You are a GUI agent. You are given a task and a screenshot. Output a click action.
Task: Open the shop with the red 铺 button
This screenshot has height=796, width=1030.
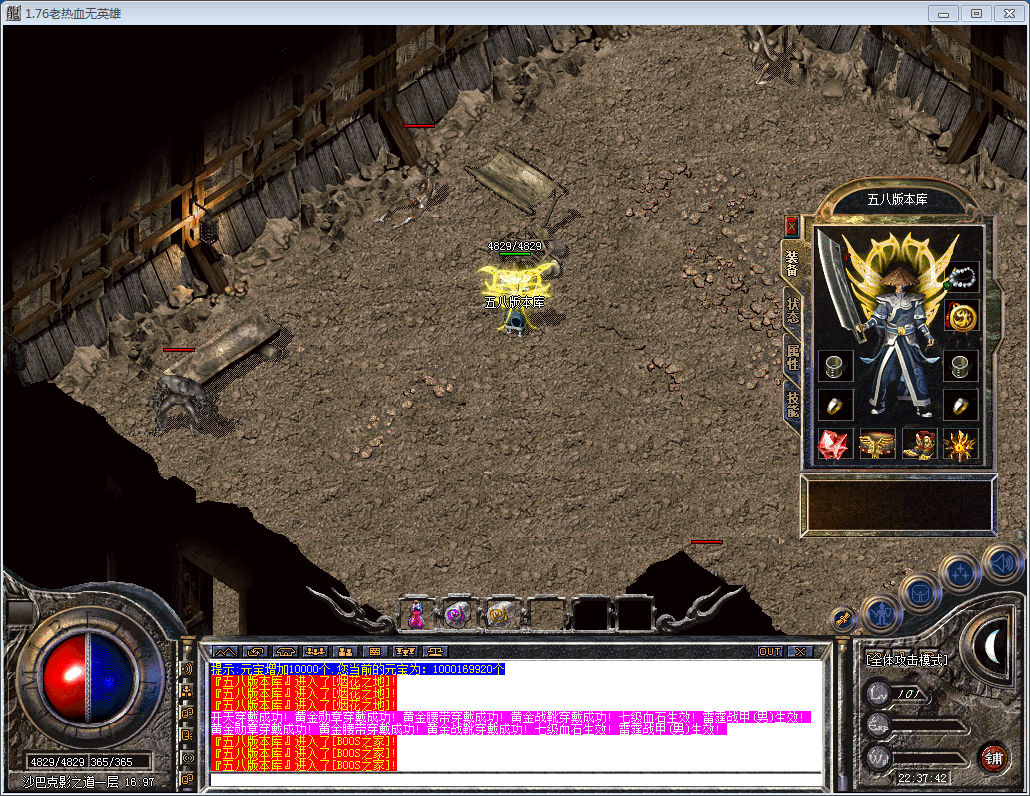point(993,759)
